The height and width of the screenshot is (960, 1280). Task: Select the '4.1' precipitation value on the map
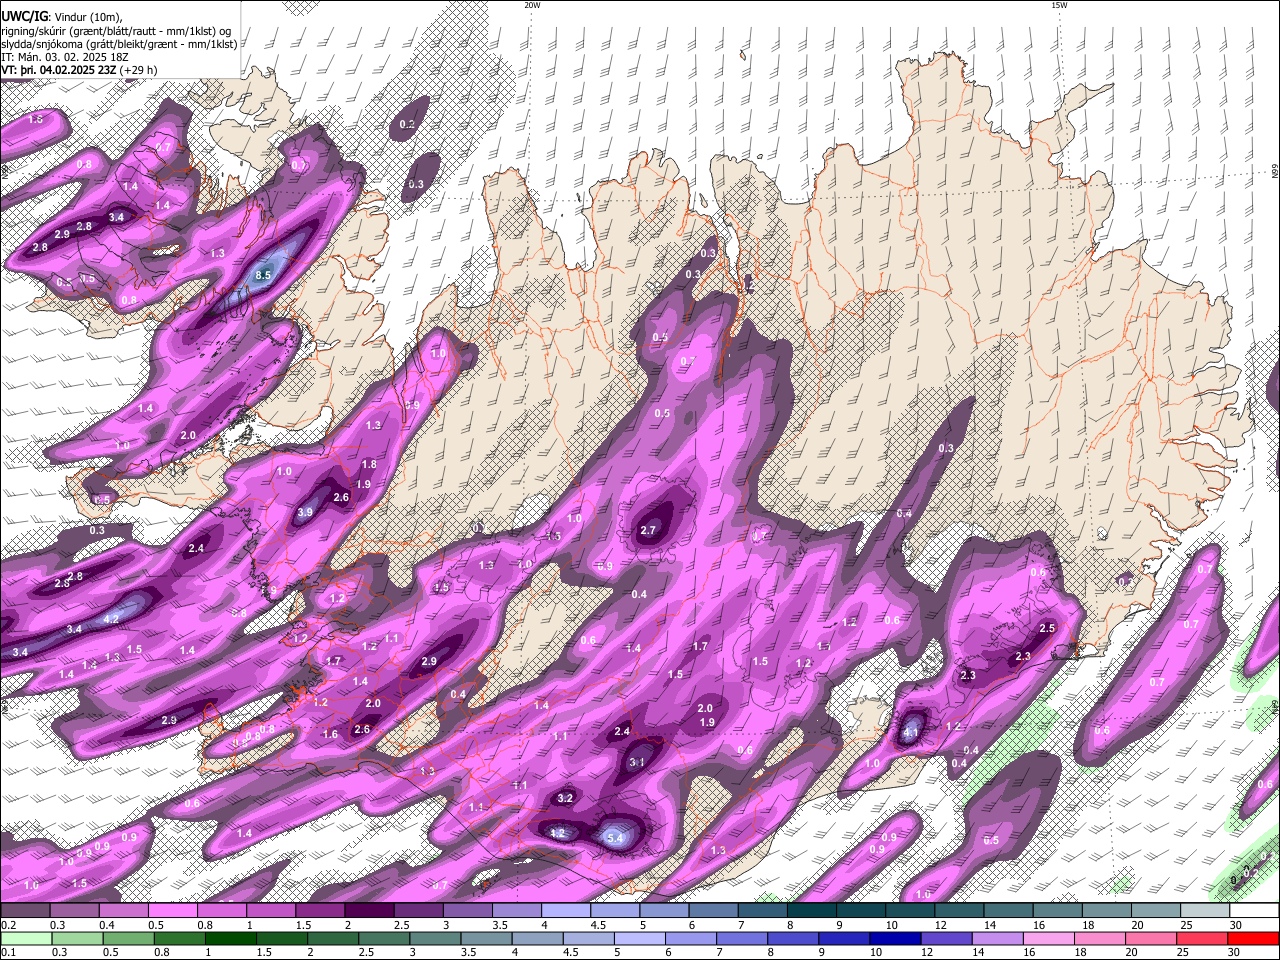point(911,732)
